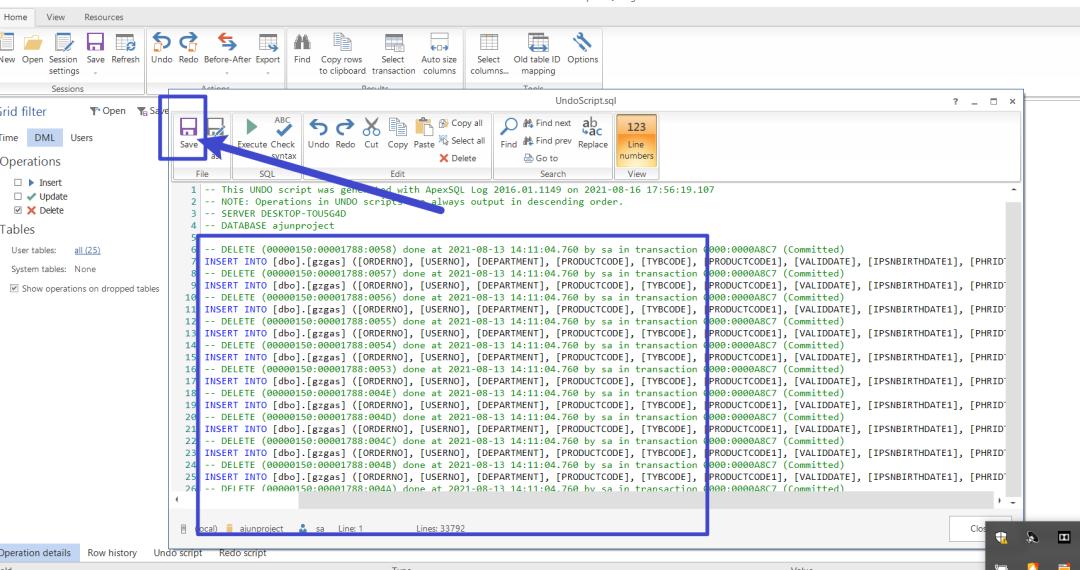Select the DML filter tab

(45, 138)
